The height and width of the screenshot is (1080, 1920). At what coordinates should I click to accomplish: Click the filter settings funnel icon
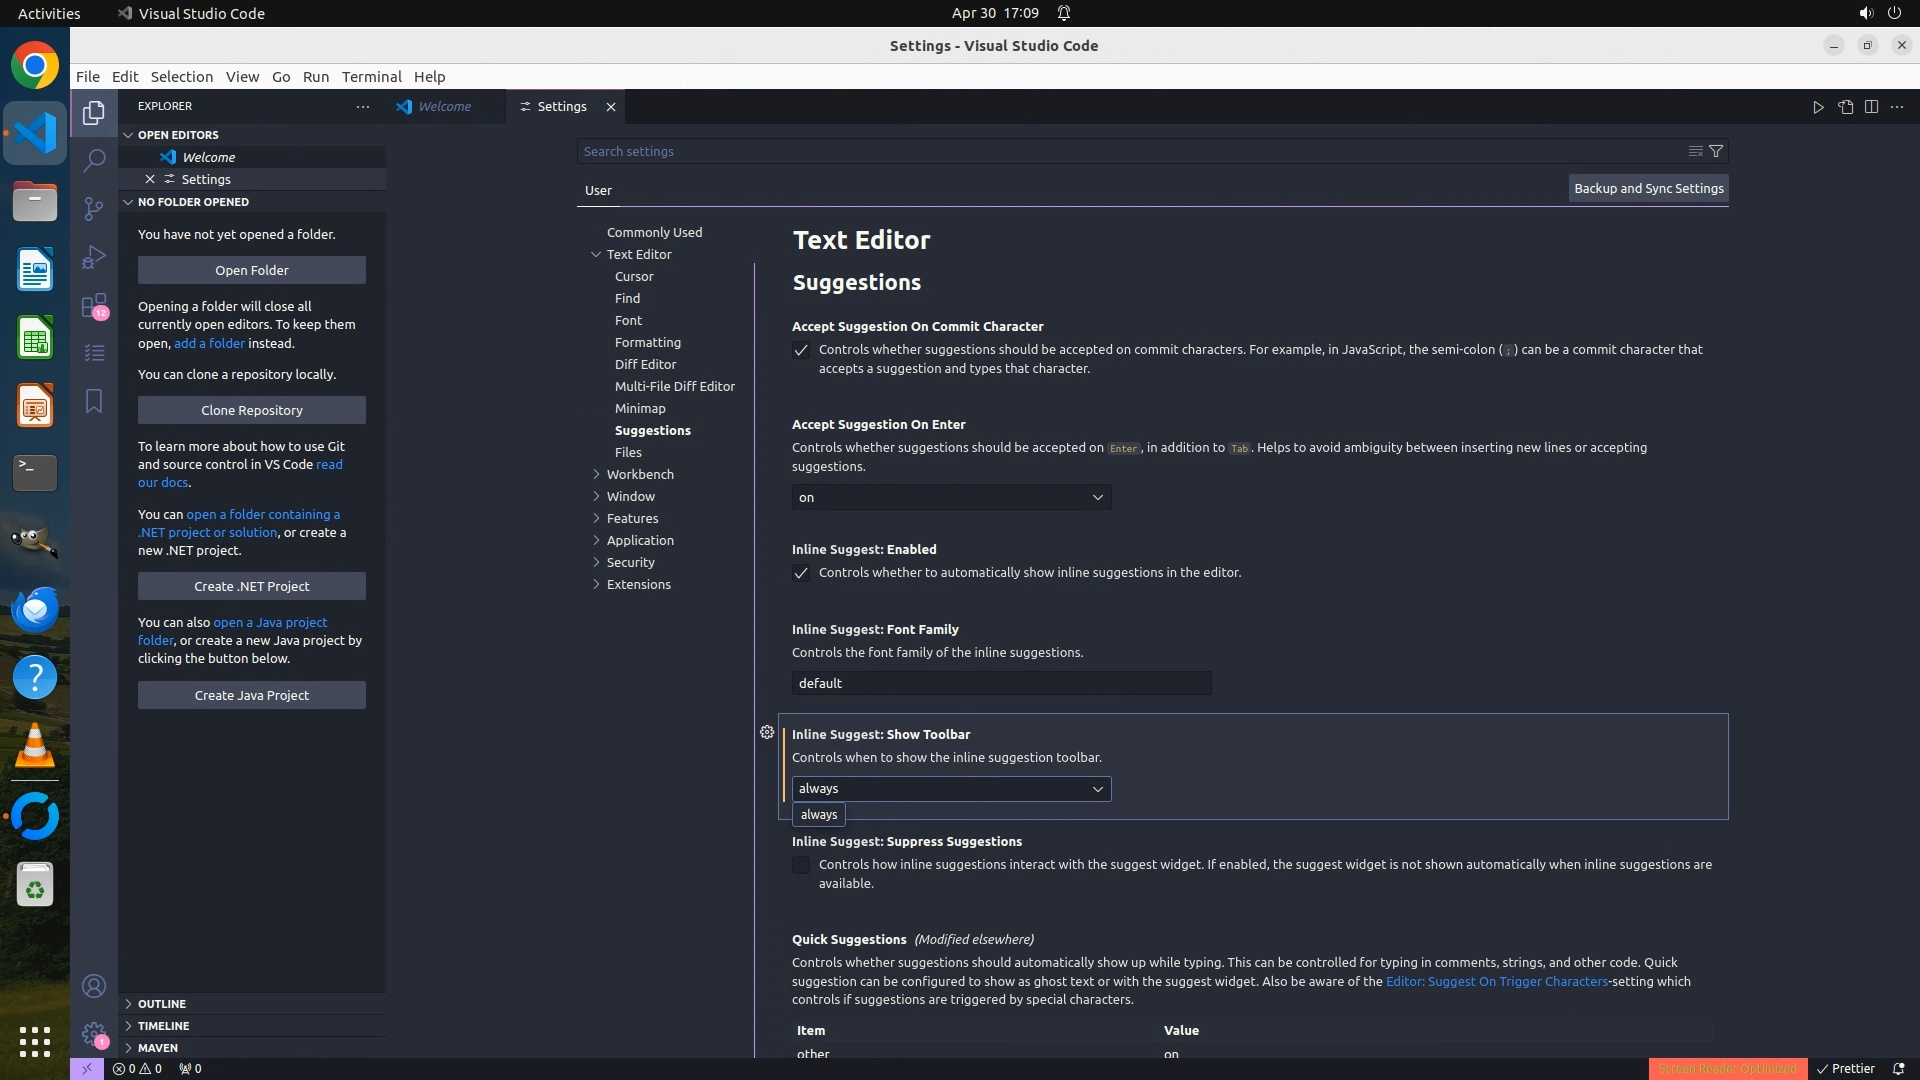point(1716,151)
